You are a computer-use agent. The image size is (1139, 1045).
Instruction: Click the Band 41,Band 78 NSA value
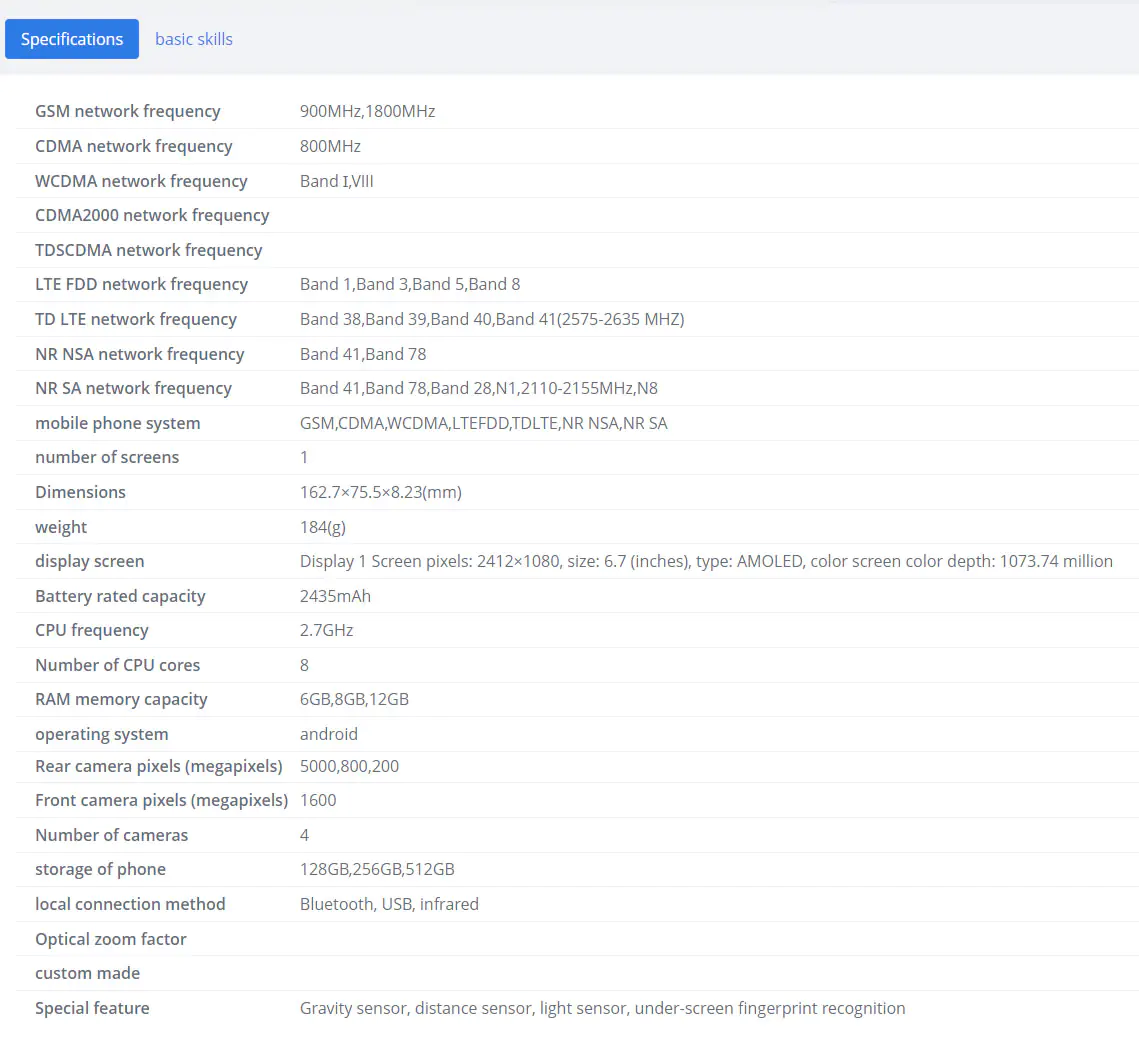(363, 354)
